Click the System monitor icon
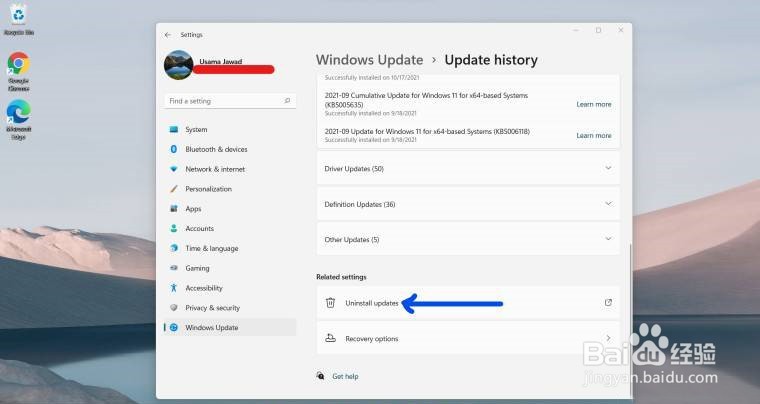Viewport: 760px width, 404px height. (x=174, y=129)
